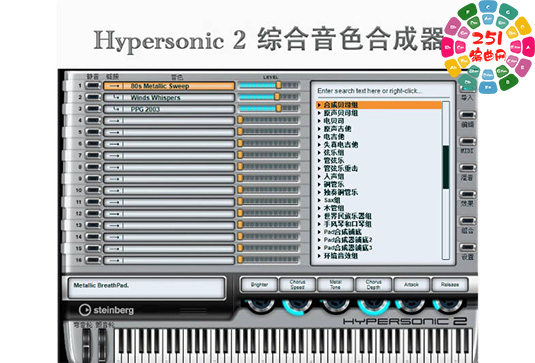Open the MIDI page button

pos(467,141)
